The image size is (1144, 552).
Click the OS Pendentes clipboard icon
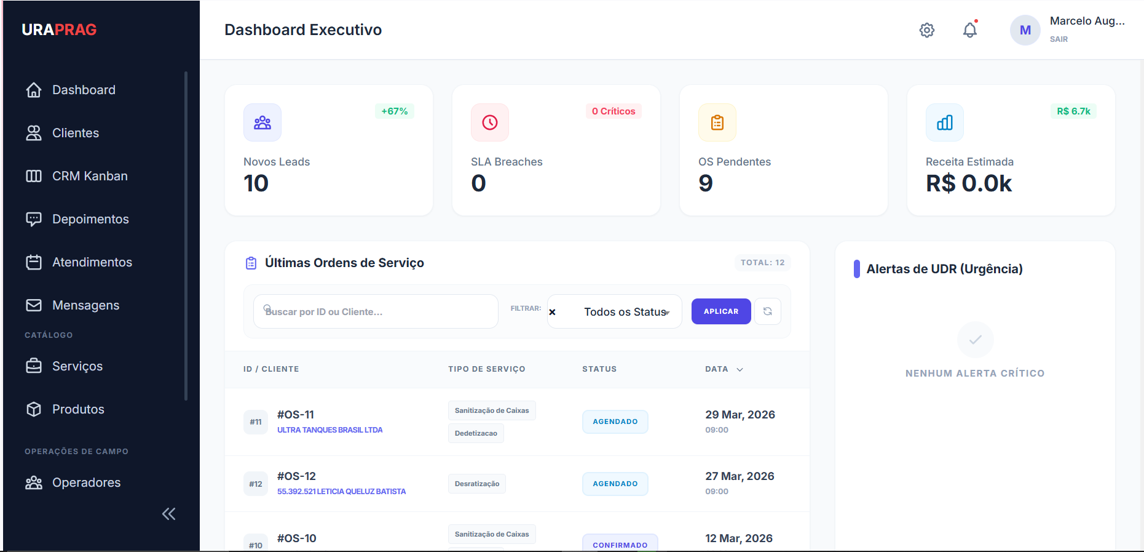tap(717, 123)
